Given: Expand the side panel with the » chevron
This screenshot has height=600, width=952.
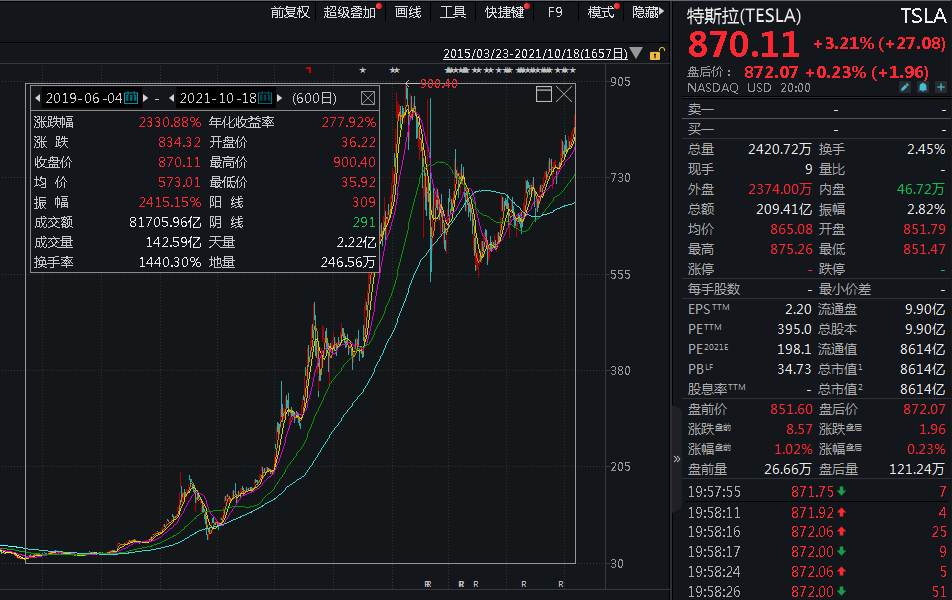Looking at the screenshot, I should (677, 459).
